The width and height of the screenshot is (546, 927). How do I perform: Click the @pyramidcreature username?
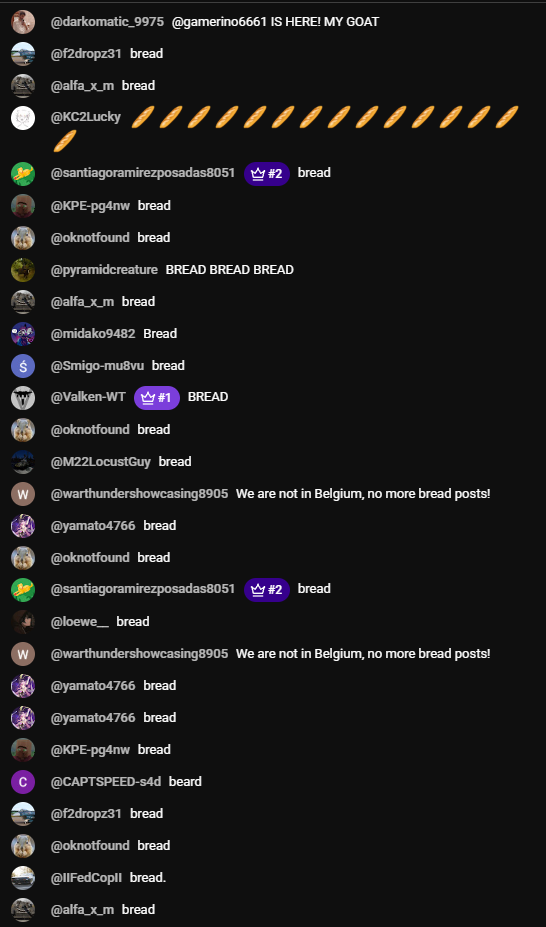pyautogui.click(x=104, y=270)
